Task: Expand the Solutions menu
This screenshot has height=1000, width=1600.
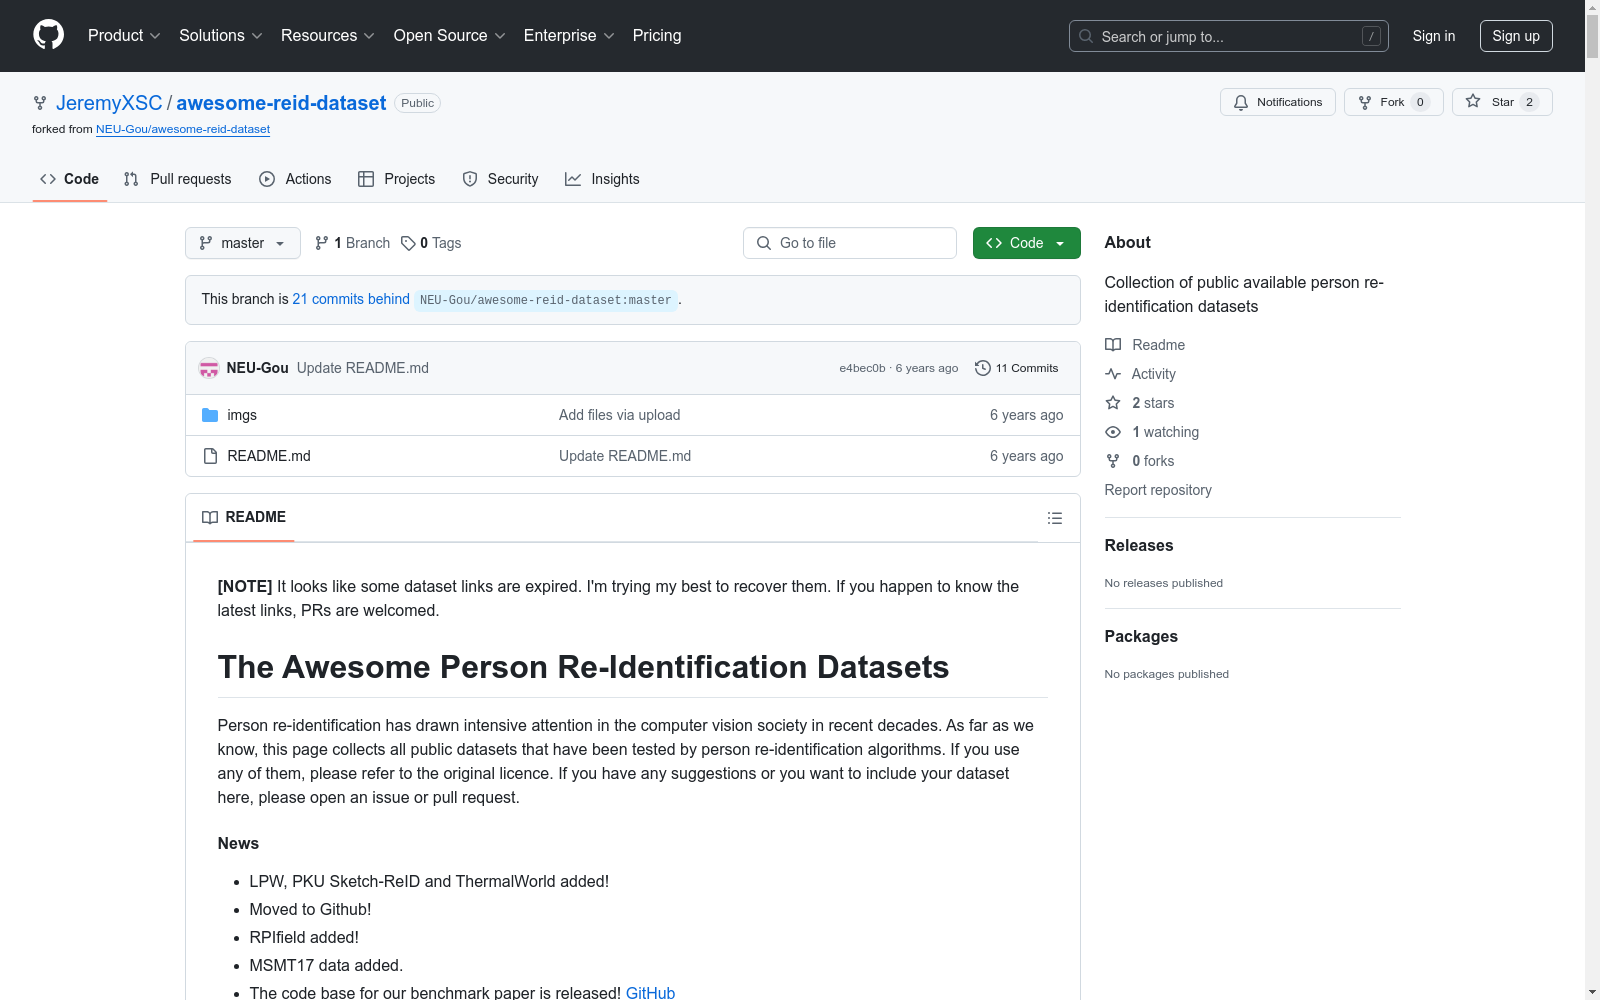Action: pyautogui.click(x=221, y=35)
